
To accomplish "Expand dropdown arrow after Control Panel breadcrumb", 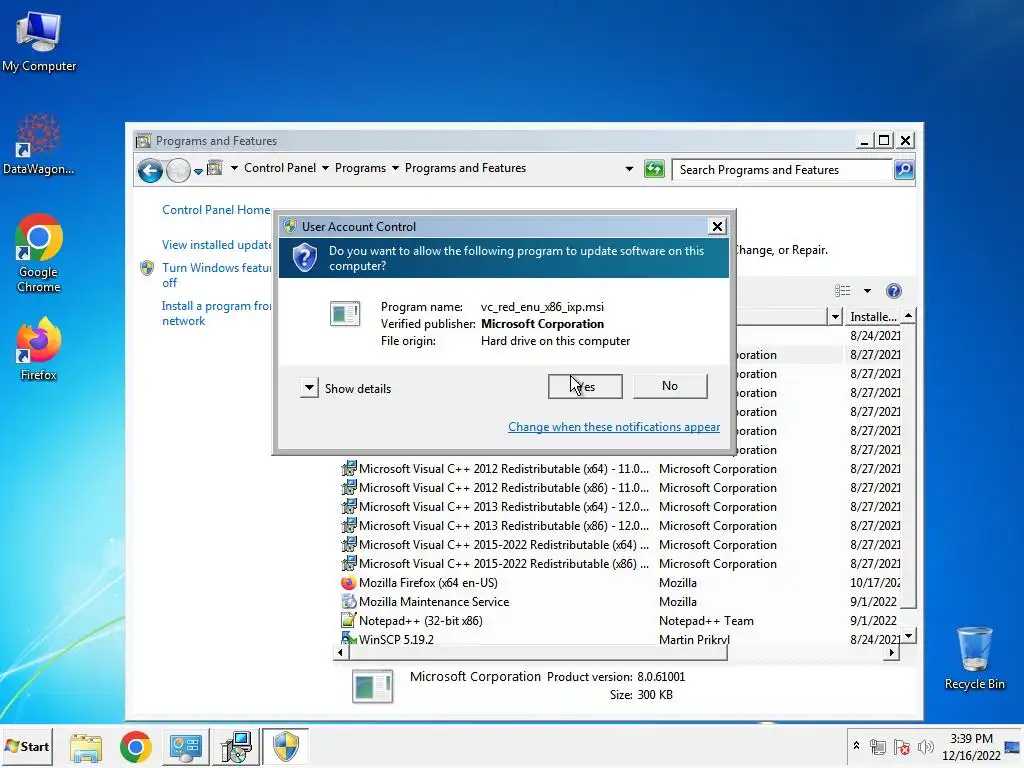I will pyautogui.click(x=325, y=168).
